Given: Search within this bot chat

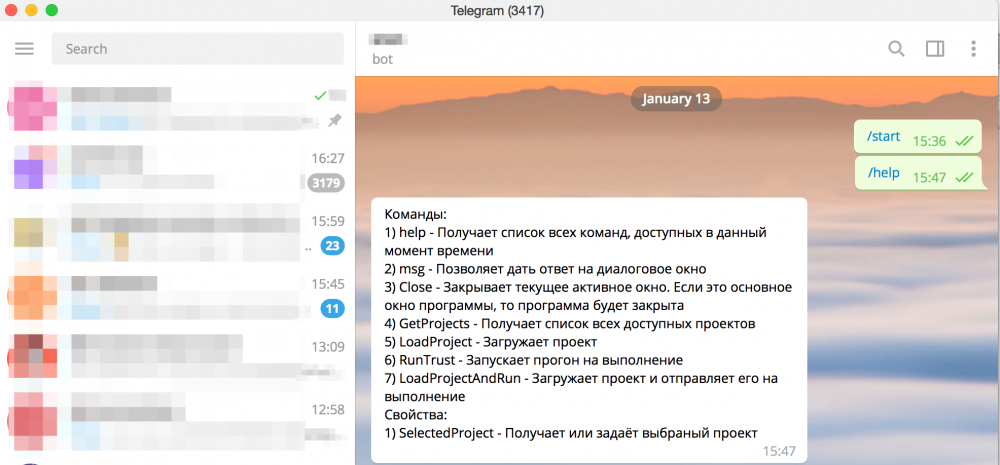Looking at the screenshot, I should pyautogui.click(x=897, y=48).
